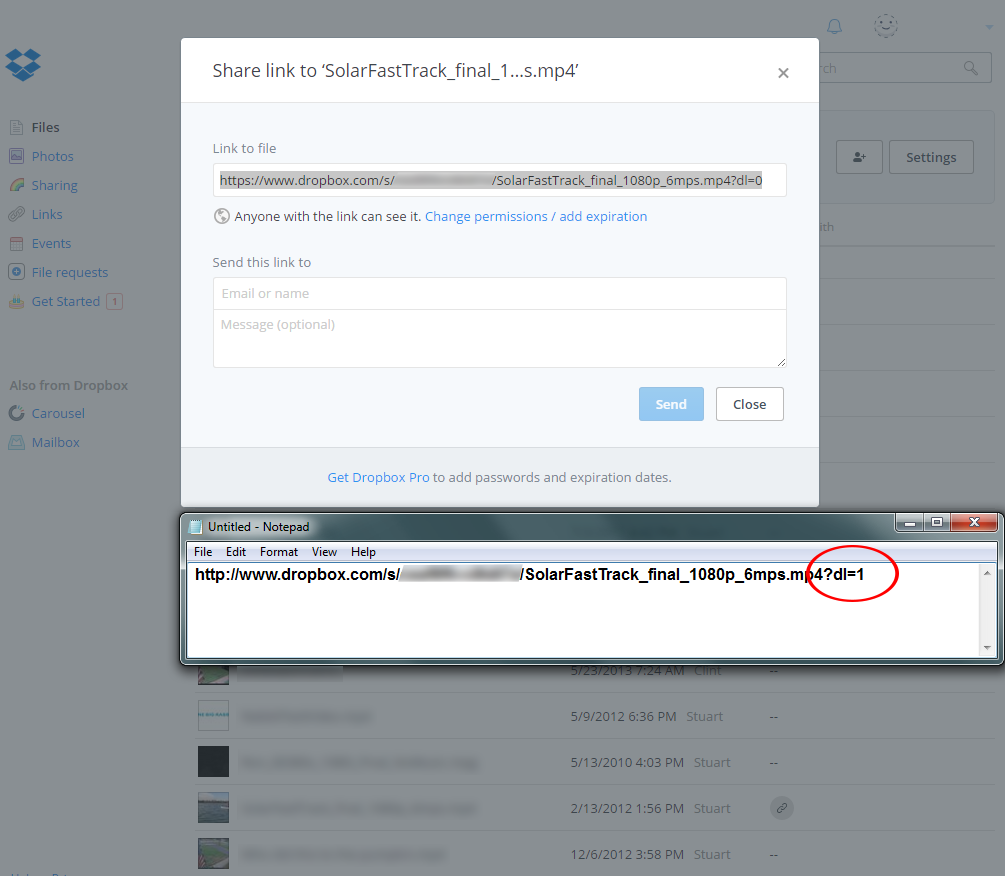The image size is (1005, 876).
Task: Click the 12/6/2012 3:58 PM date text
Action: point(627,855)
